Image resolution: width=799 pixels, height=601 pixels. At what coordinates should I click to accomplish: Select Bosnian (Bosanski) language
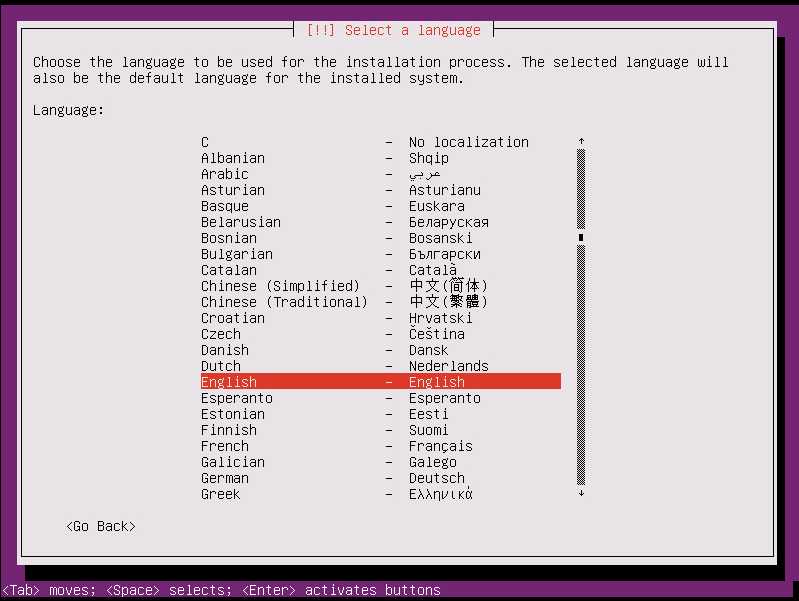(x=381, y=238)
